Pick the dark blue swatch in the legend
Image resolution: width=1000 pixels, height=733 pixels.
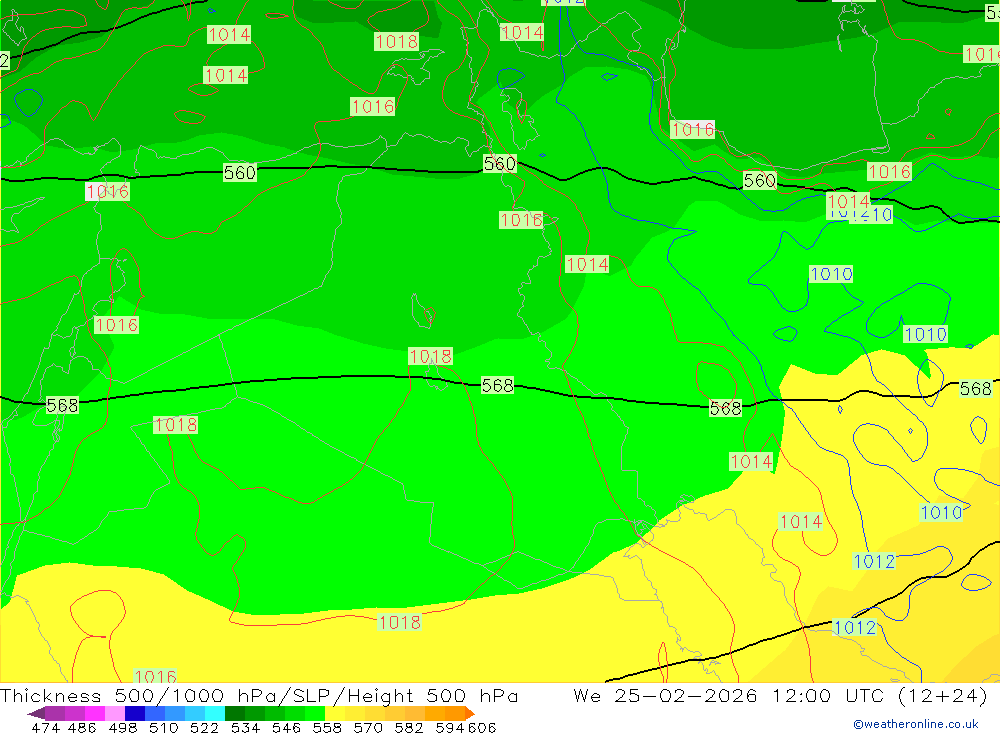coord(135,713)
